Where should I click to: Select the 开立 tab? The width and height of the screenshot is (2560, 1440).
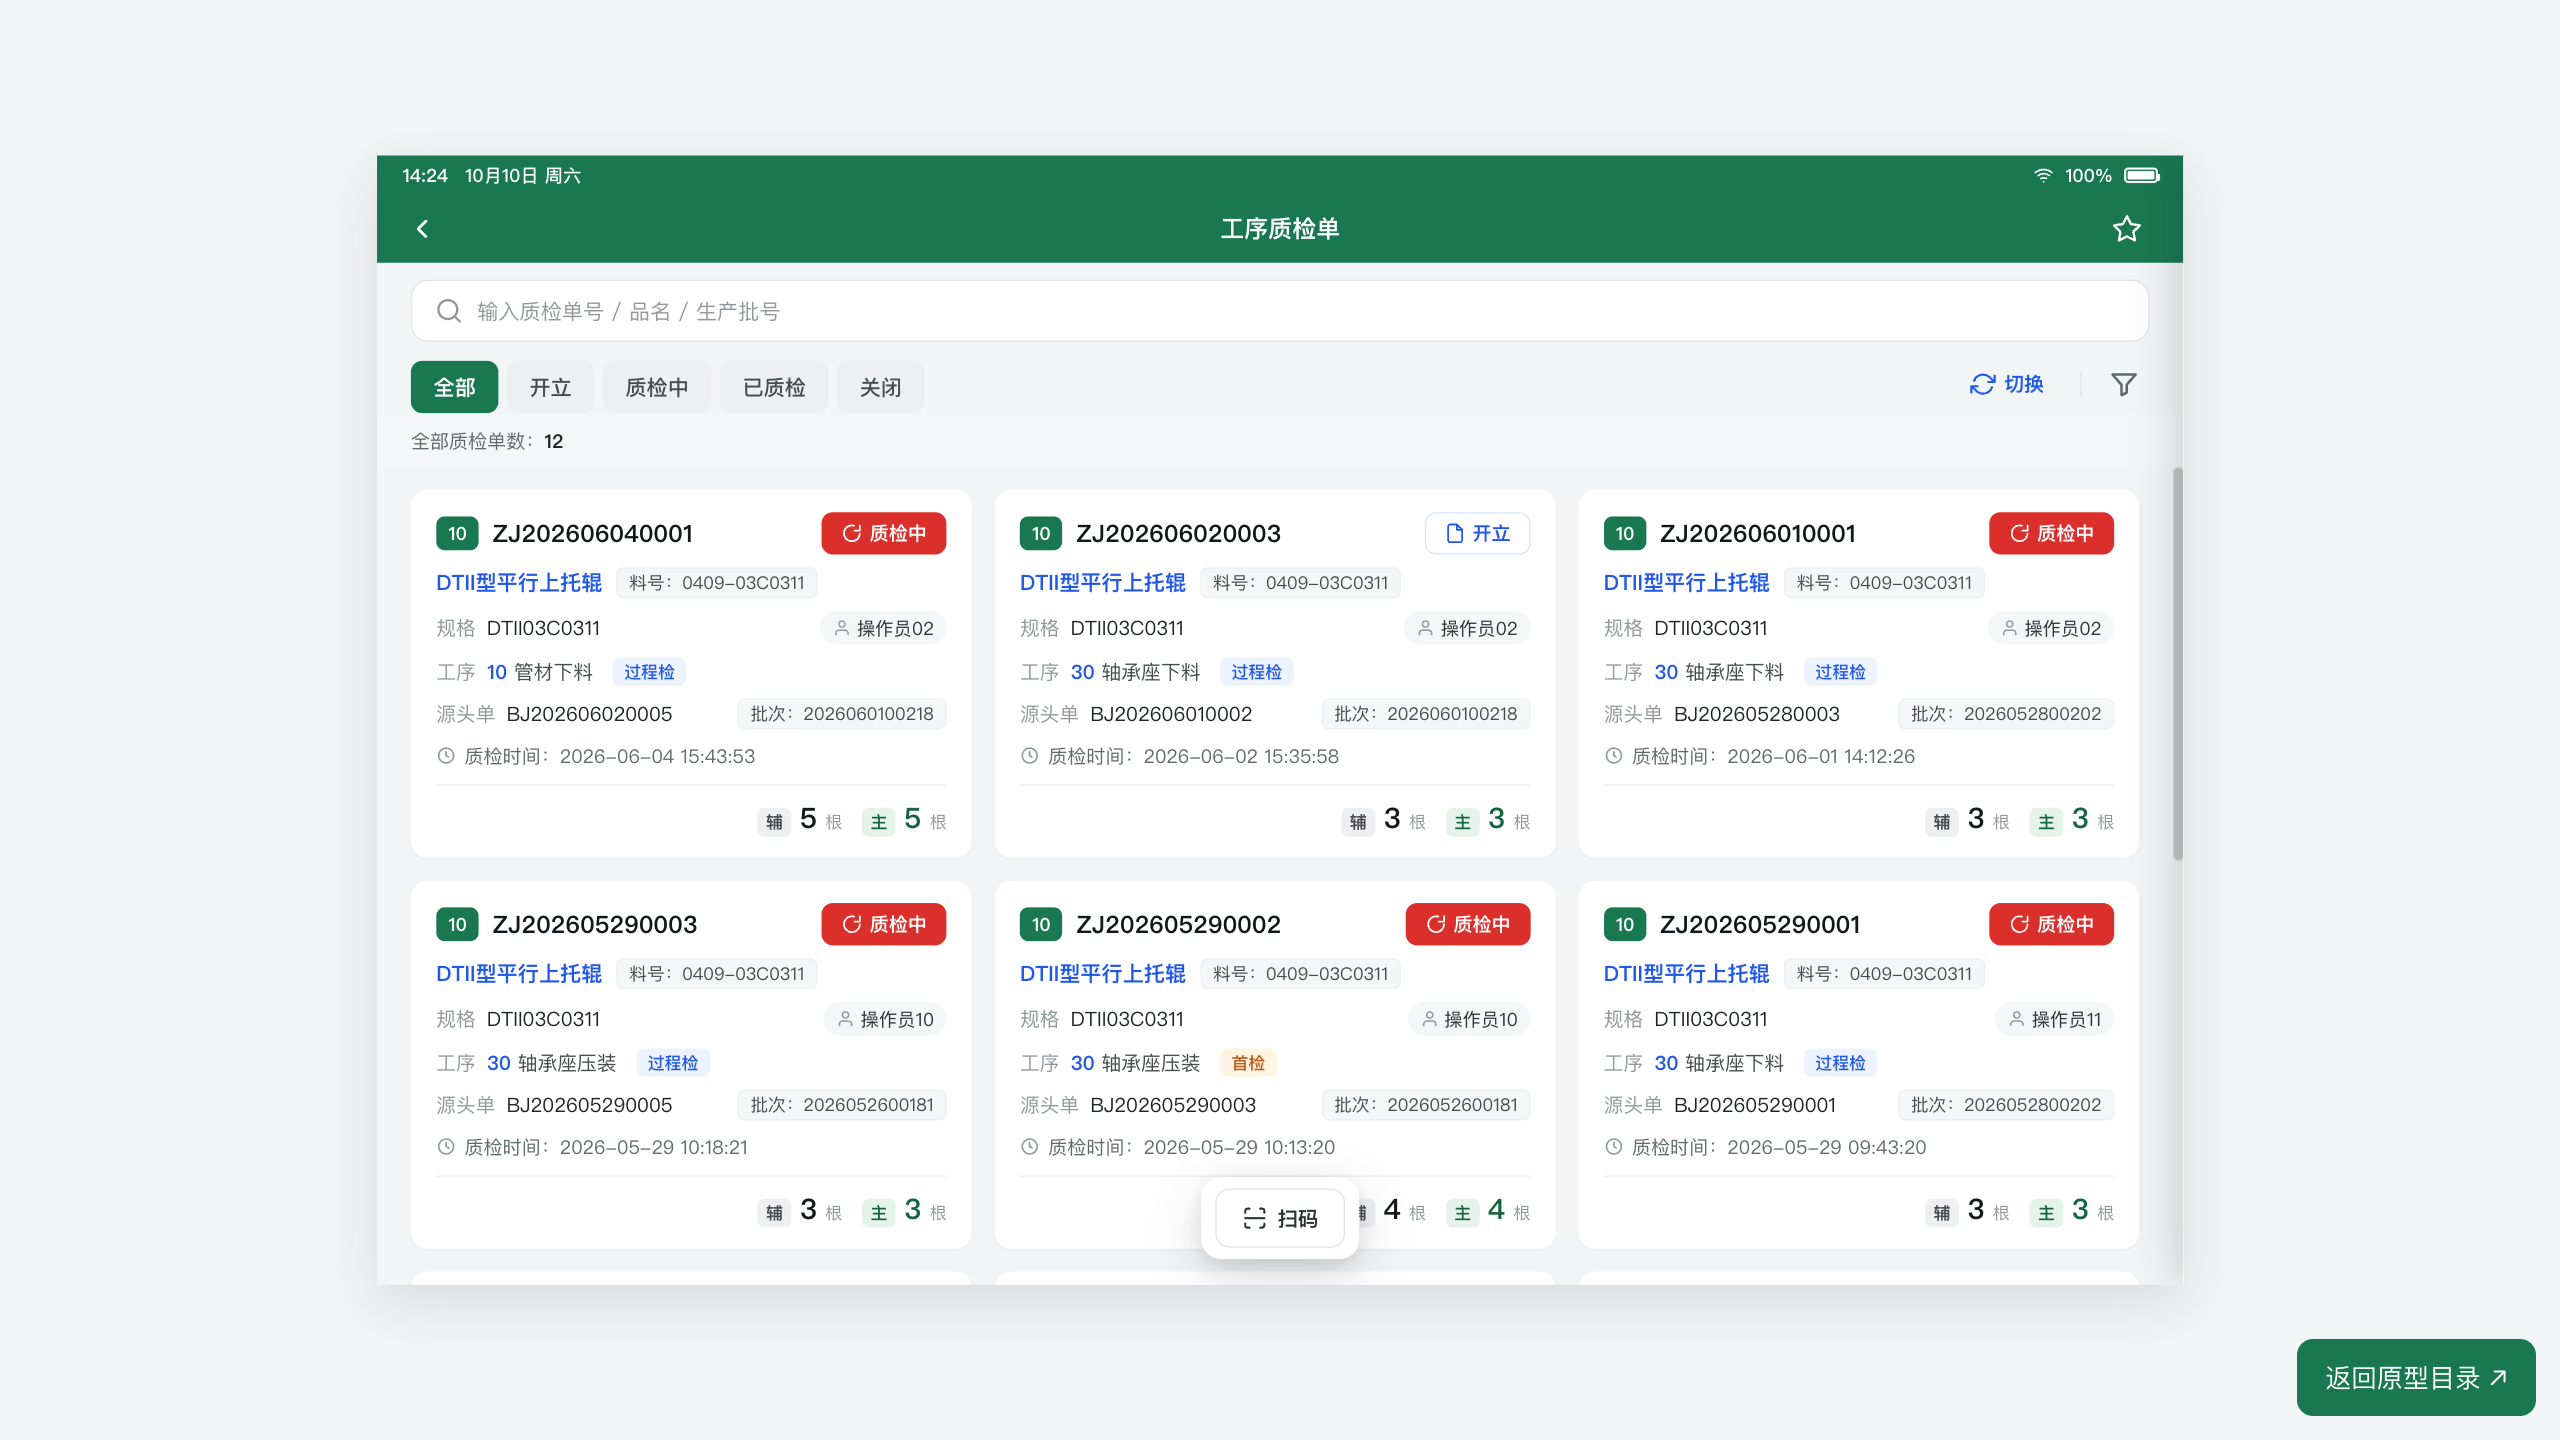[x=550, y=387]
